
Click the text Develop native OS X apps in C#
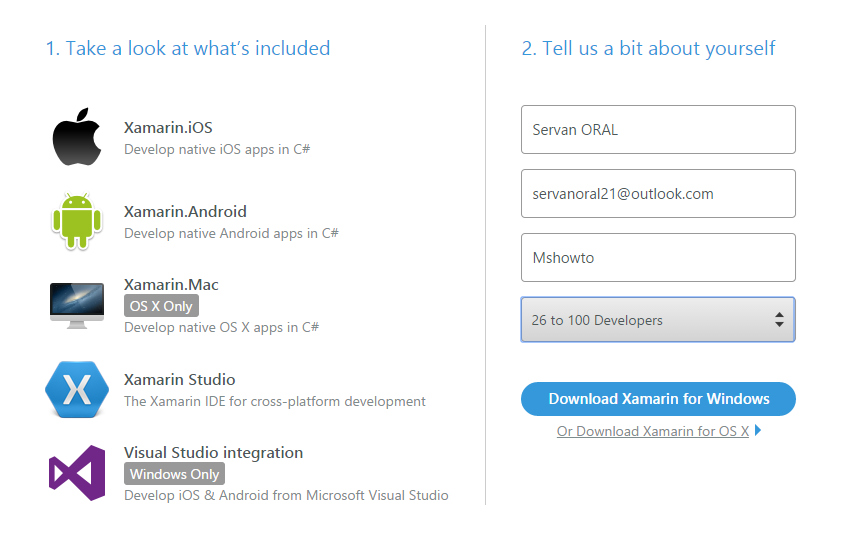coord(221,328)
